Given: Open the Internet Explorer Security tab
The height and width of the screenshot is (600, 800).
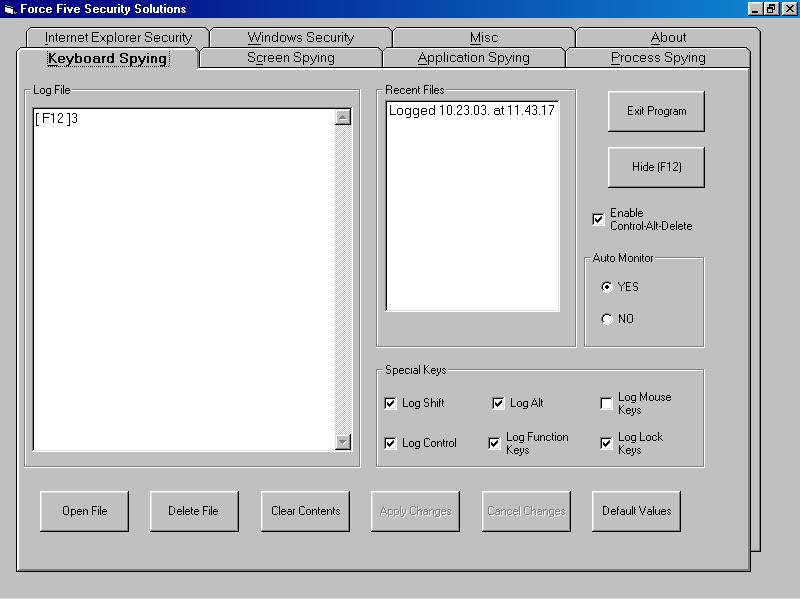Looking at the screenshot, I should 118,38.
